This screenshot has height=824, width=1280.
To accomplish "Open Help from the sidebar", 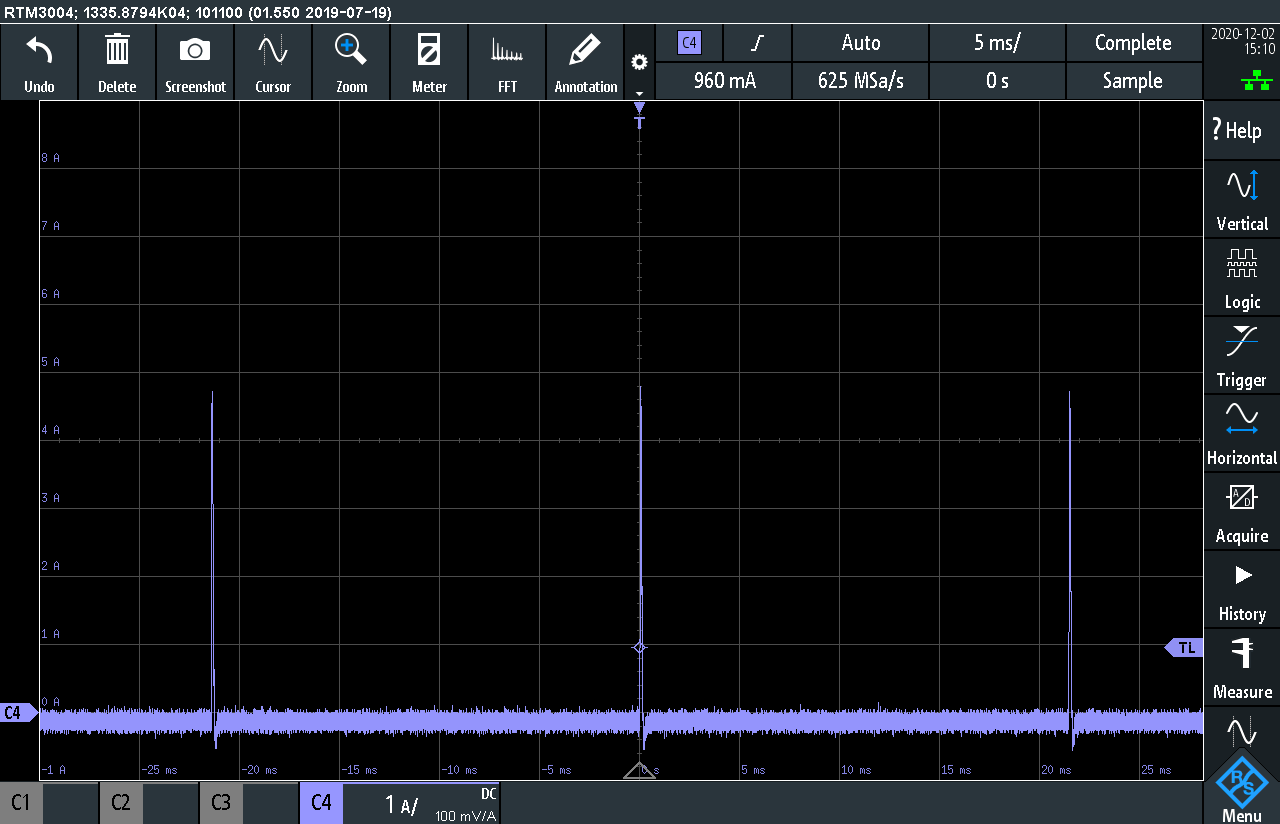I will click(1241, 130).
